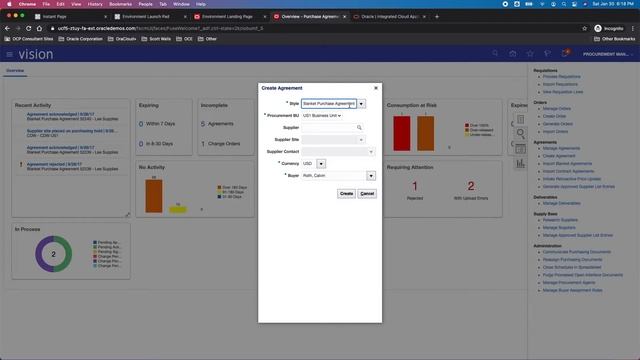Screen dimensions: 640x360
Task: Open OCP Consultant Sites bookmark folder
Action: coord(29,39)
